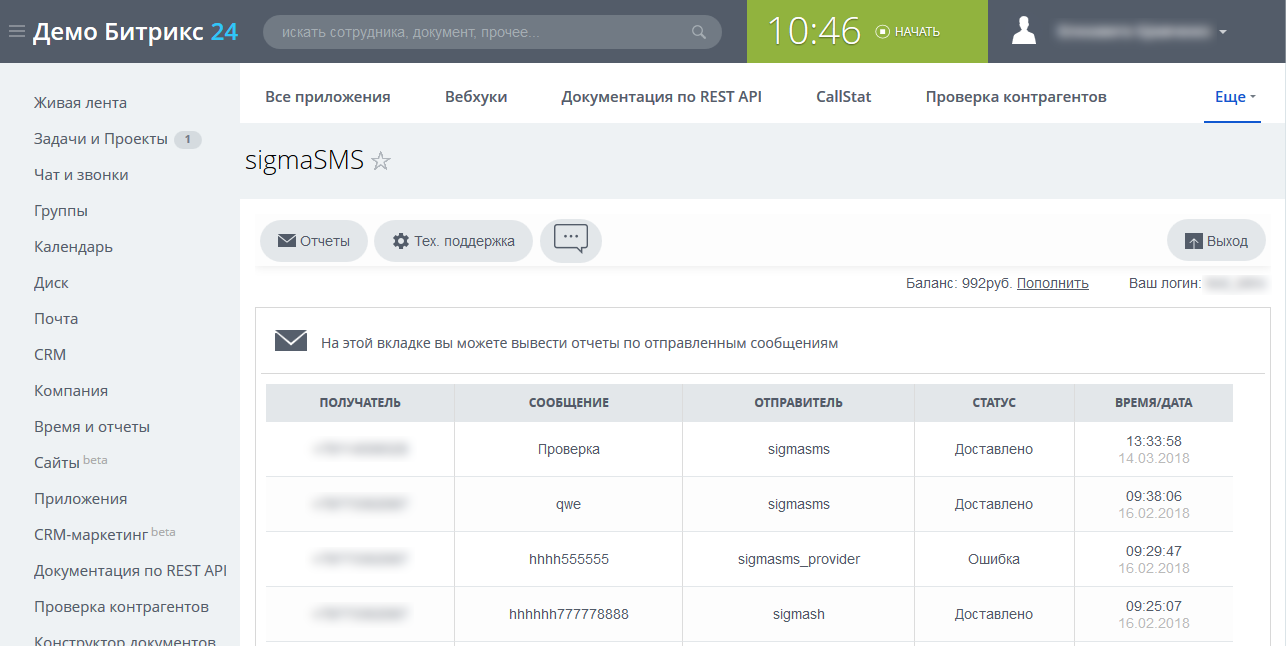Click the sender cell sigmash
Screen dimensions: 1286x646
(x=799, y=614)
